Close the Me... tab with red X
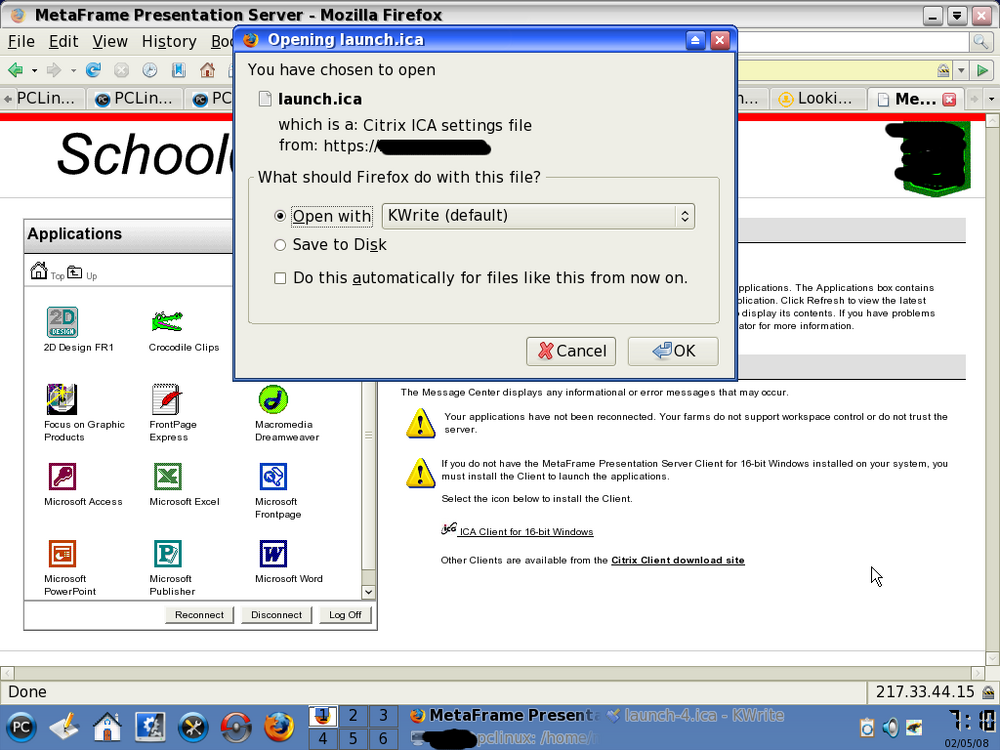 (949, 99)
